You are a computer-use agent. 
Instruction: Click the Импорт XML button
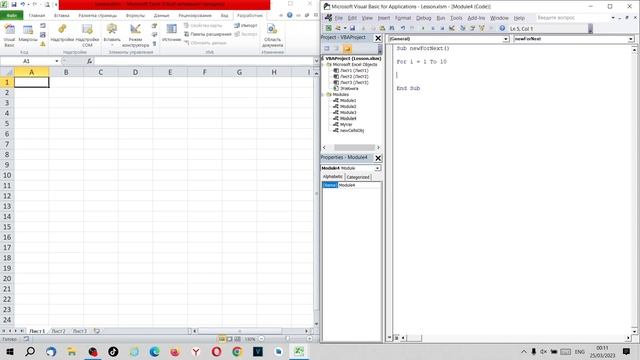pos(246,26)
